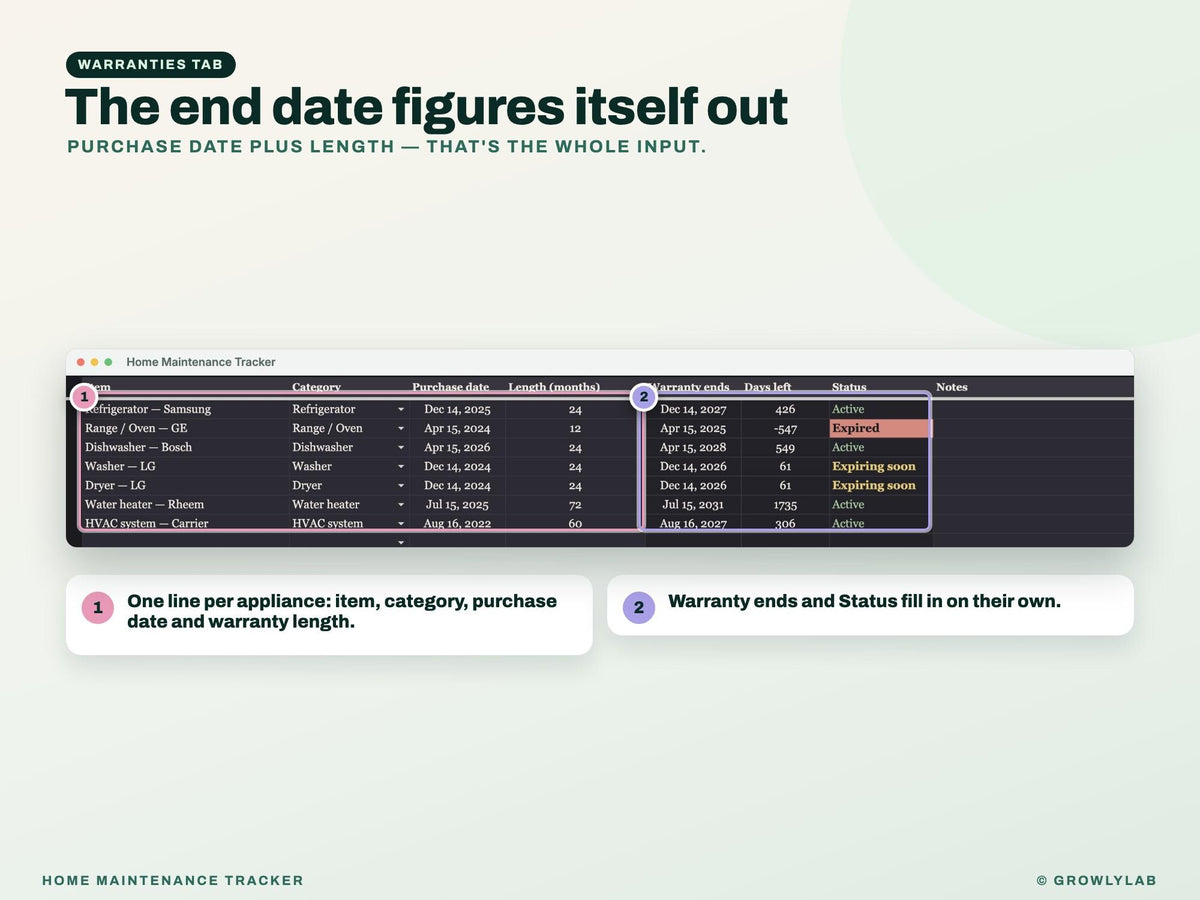Image resolution: width=1200 pixels, height=900 pixels.
Task: Click warranty end date 'Apr 15, 2028'
Action: pos(693,447)
